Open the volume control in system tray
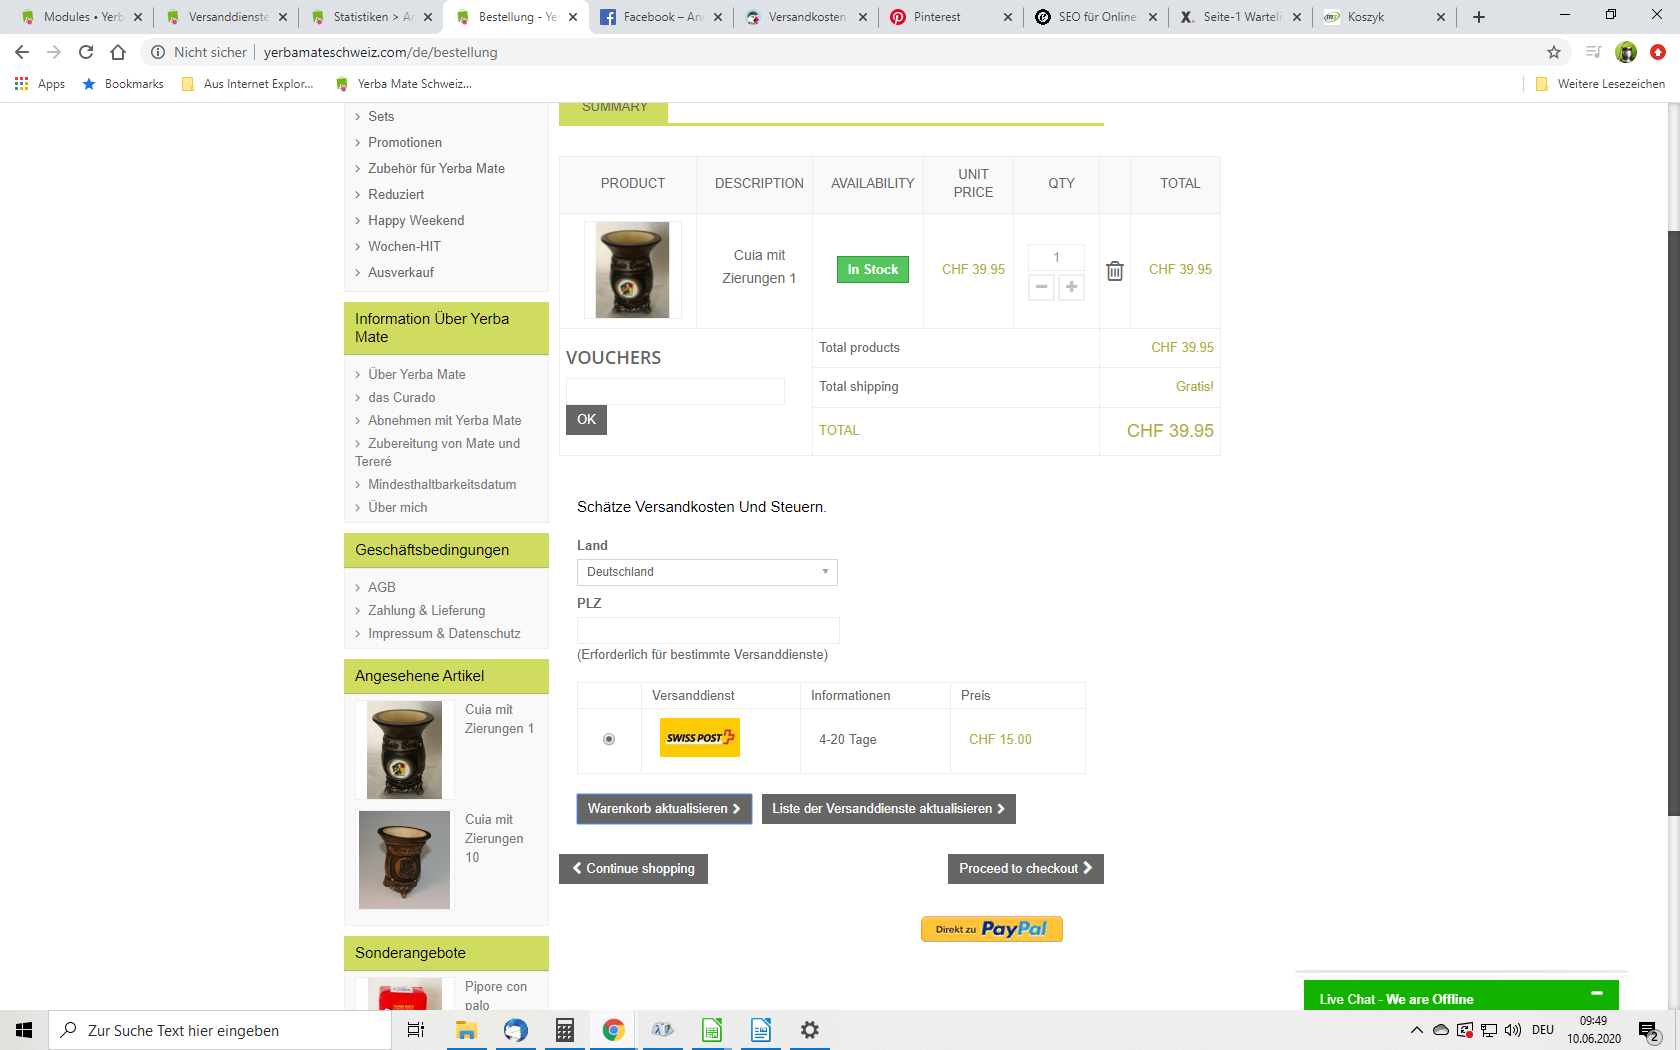The image size is (1680, 1050). coord(1513,1030)
